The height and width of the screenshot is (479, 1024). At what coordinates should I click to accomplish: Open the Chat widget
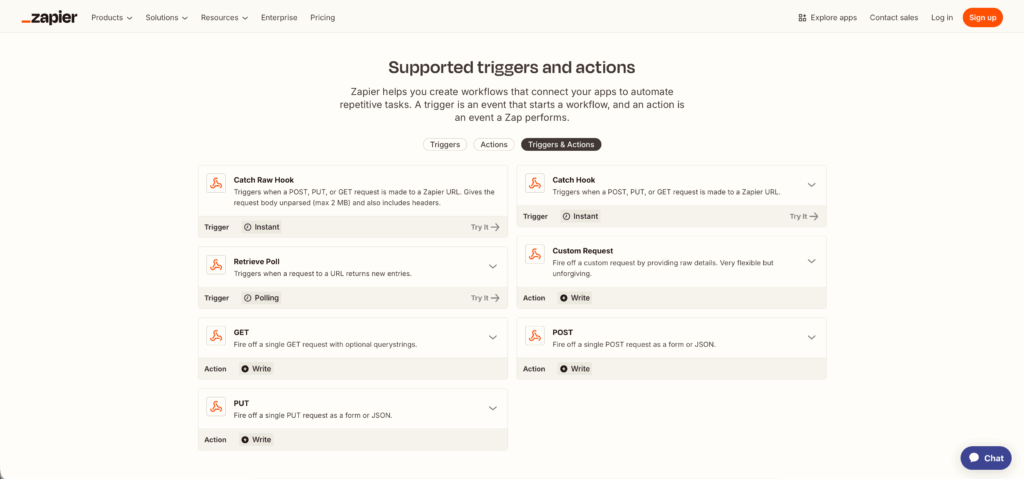click(x=985, y=457)
